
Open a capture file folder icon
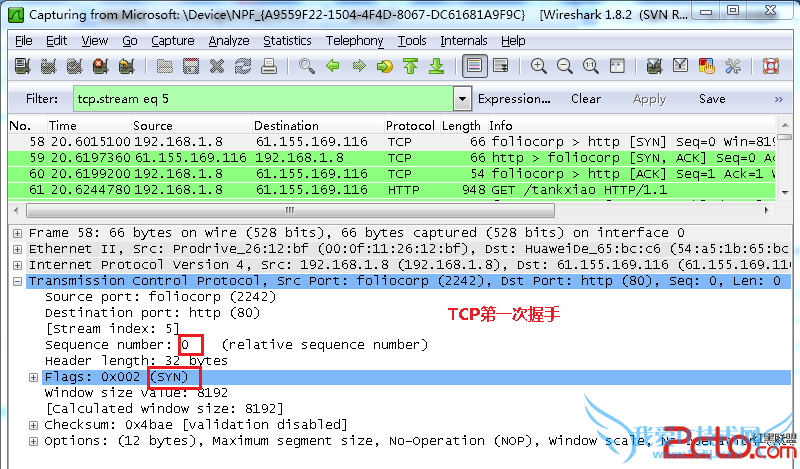pos(164,66)
